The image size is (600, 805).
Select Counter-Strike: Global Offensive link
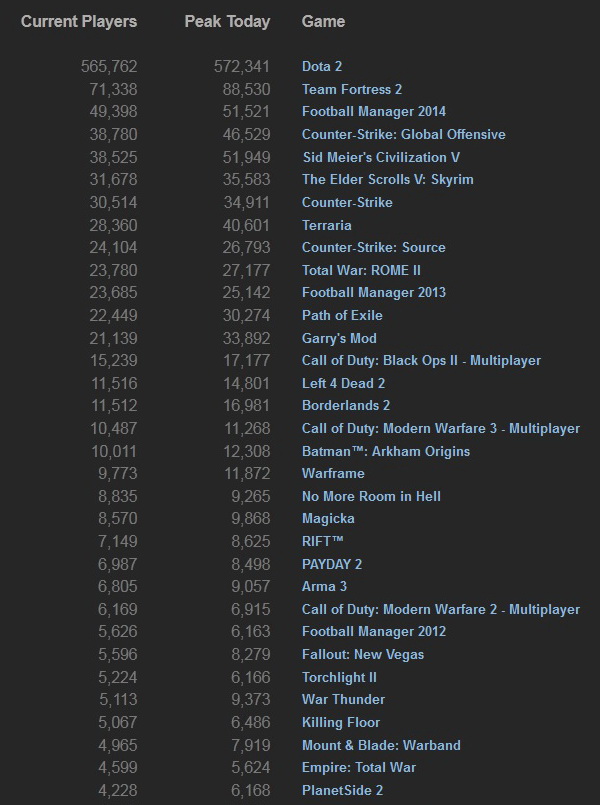[x=403, y=134]
